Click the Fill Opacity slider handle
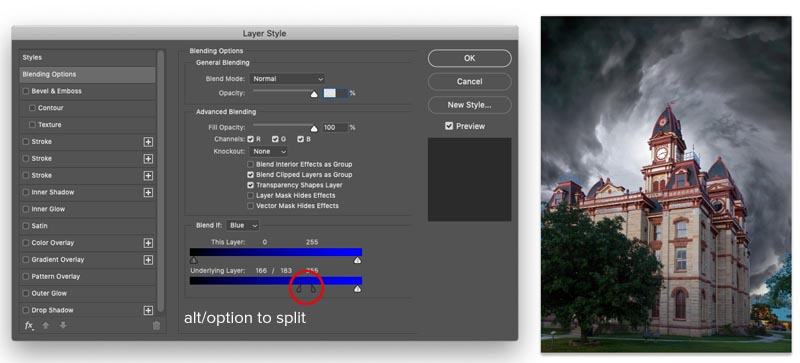800x363 pixels. [x=314, y=129]
